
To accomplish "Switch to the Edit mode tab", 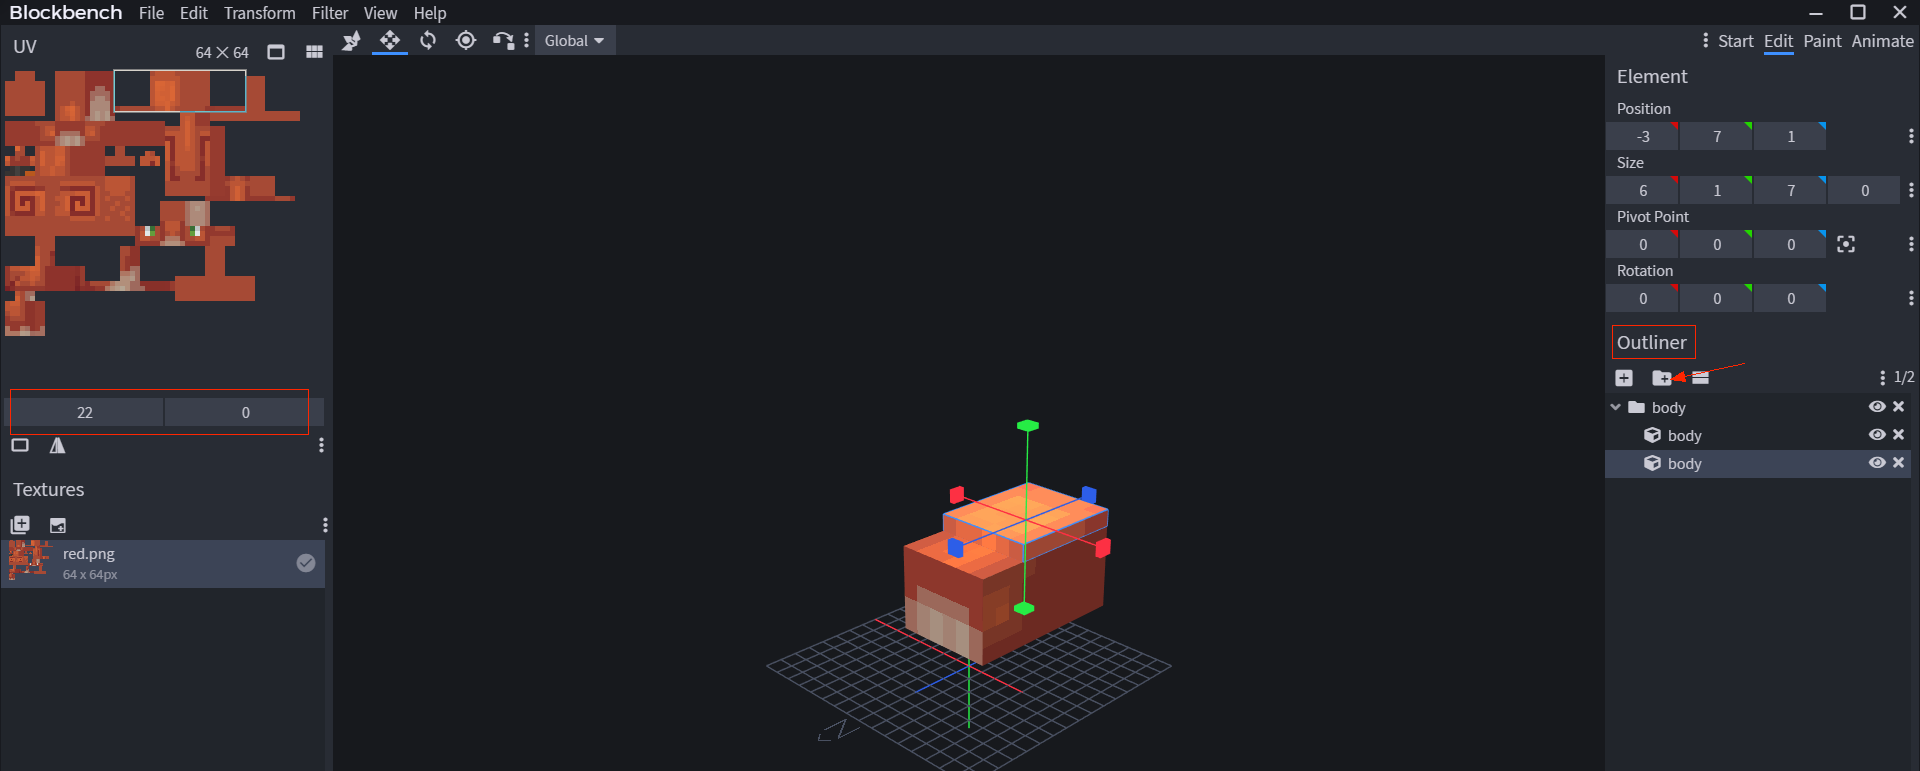I will point(1778,41).
